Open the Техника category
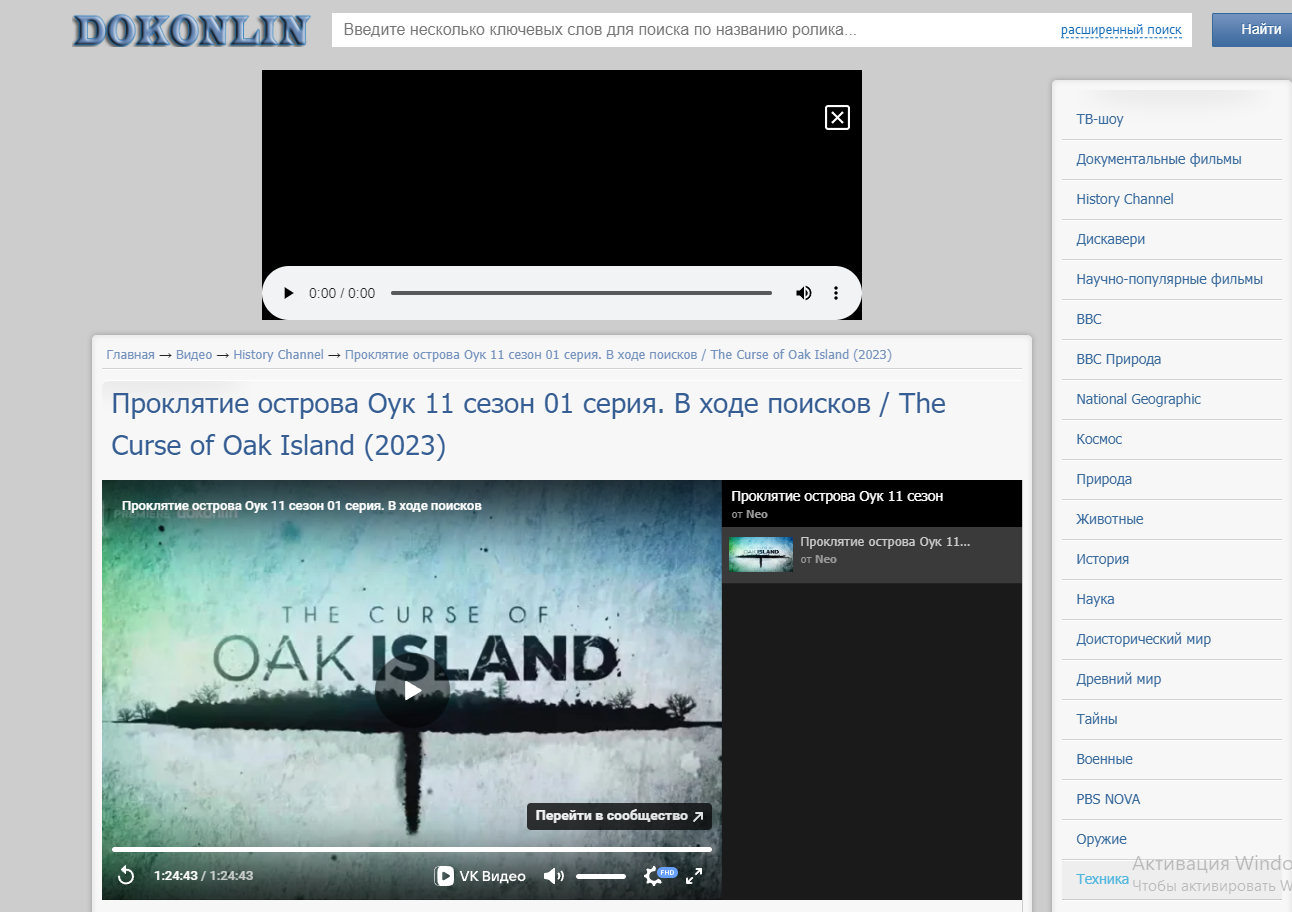This screenshot has width=1292, height=912. tap(1103, 879)
